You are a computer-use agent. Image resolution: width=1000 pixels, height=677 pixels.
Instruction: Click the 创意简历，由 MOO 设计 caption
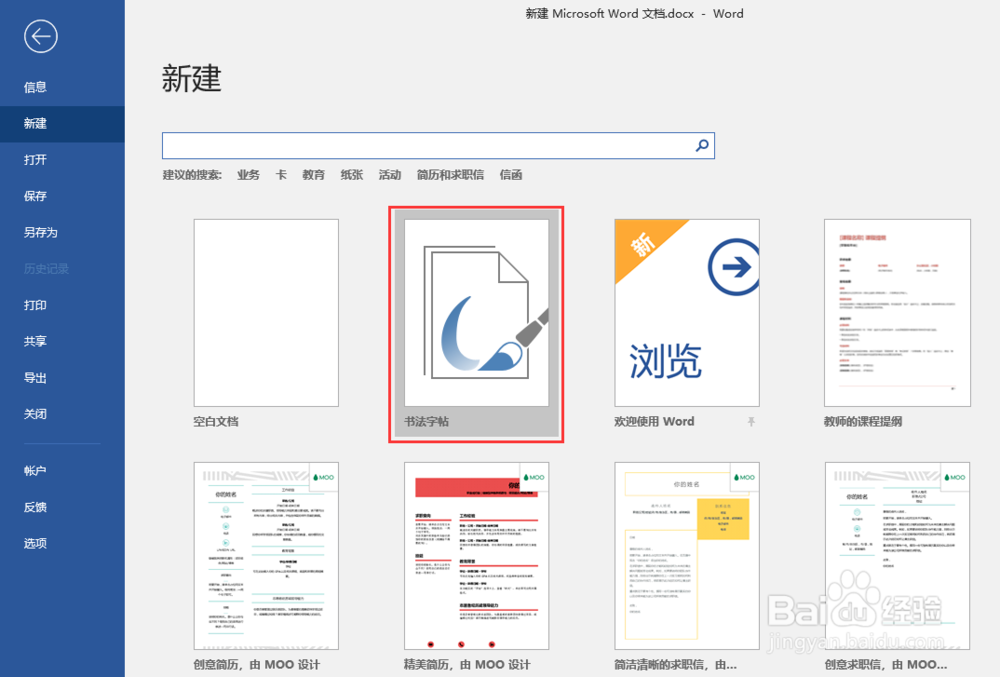(256, 664)
